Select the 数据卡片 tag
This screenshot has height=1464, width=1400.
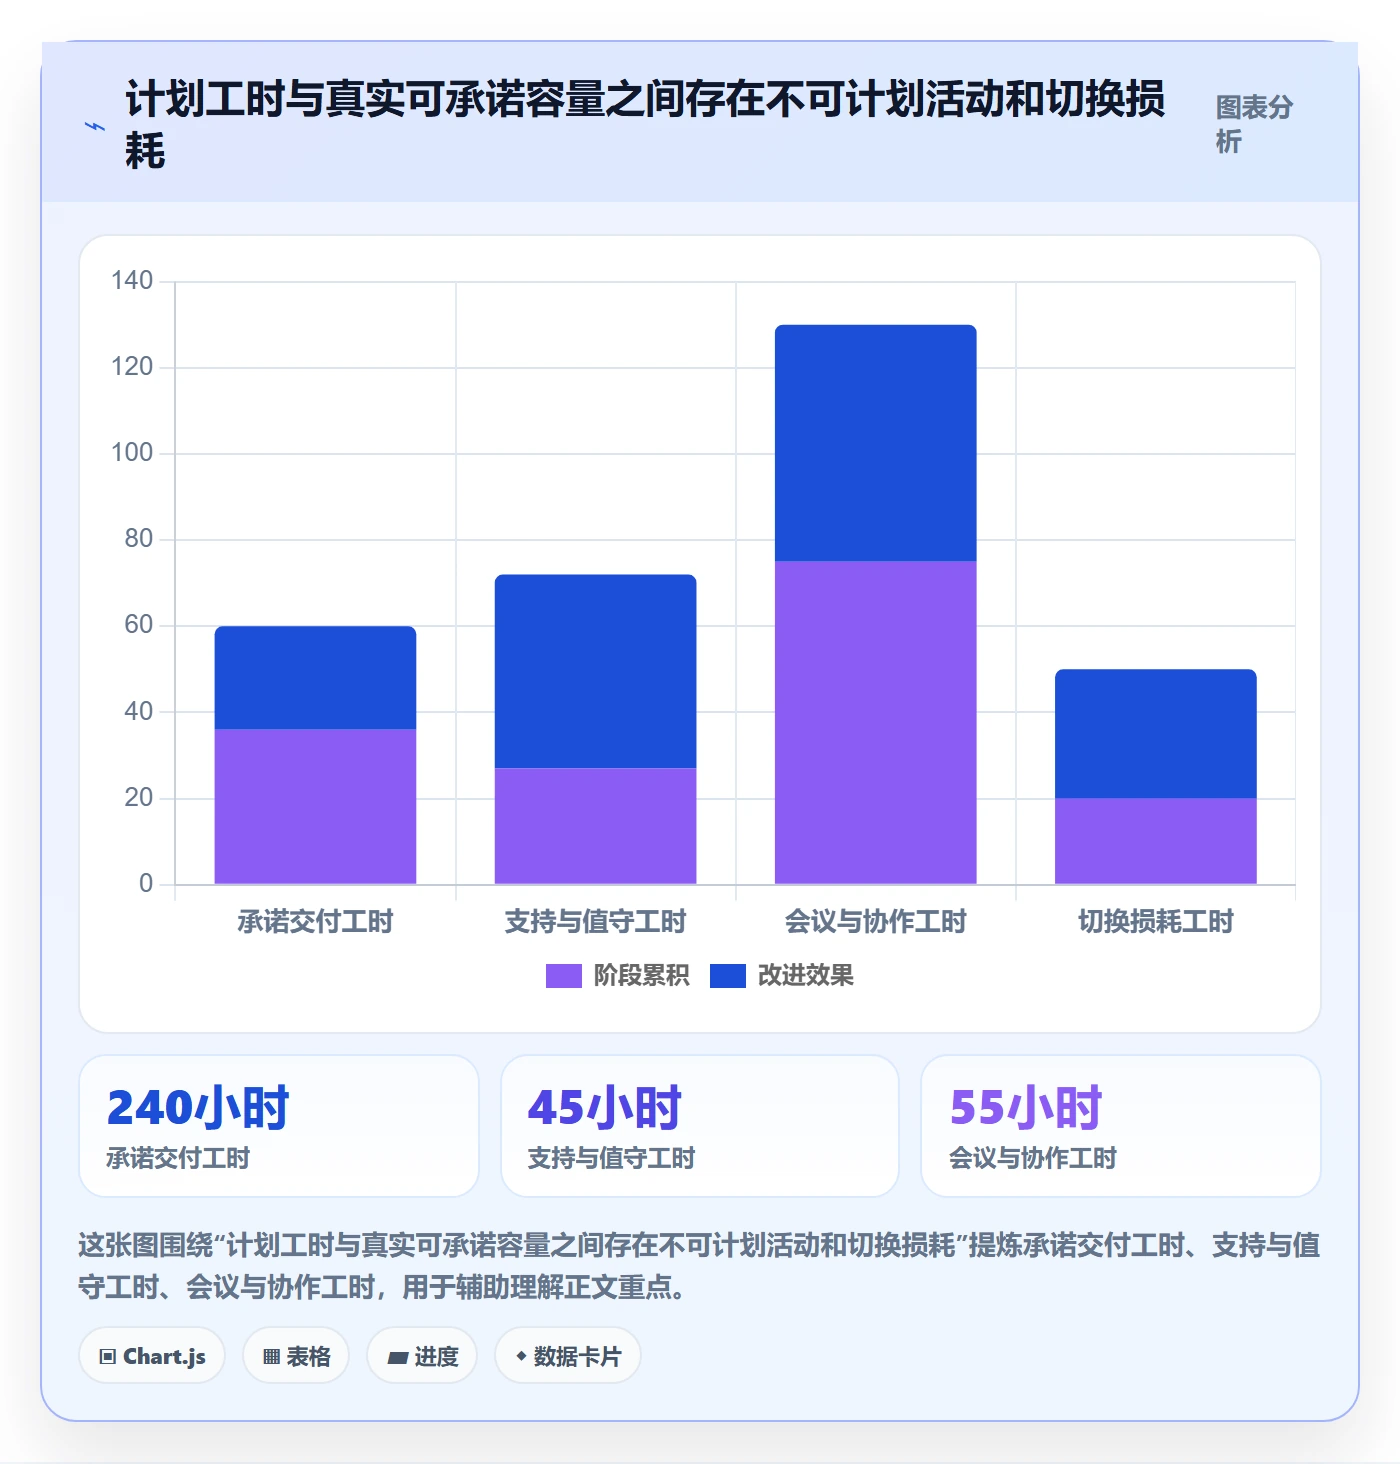coord(568,1356)
